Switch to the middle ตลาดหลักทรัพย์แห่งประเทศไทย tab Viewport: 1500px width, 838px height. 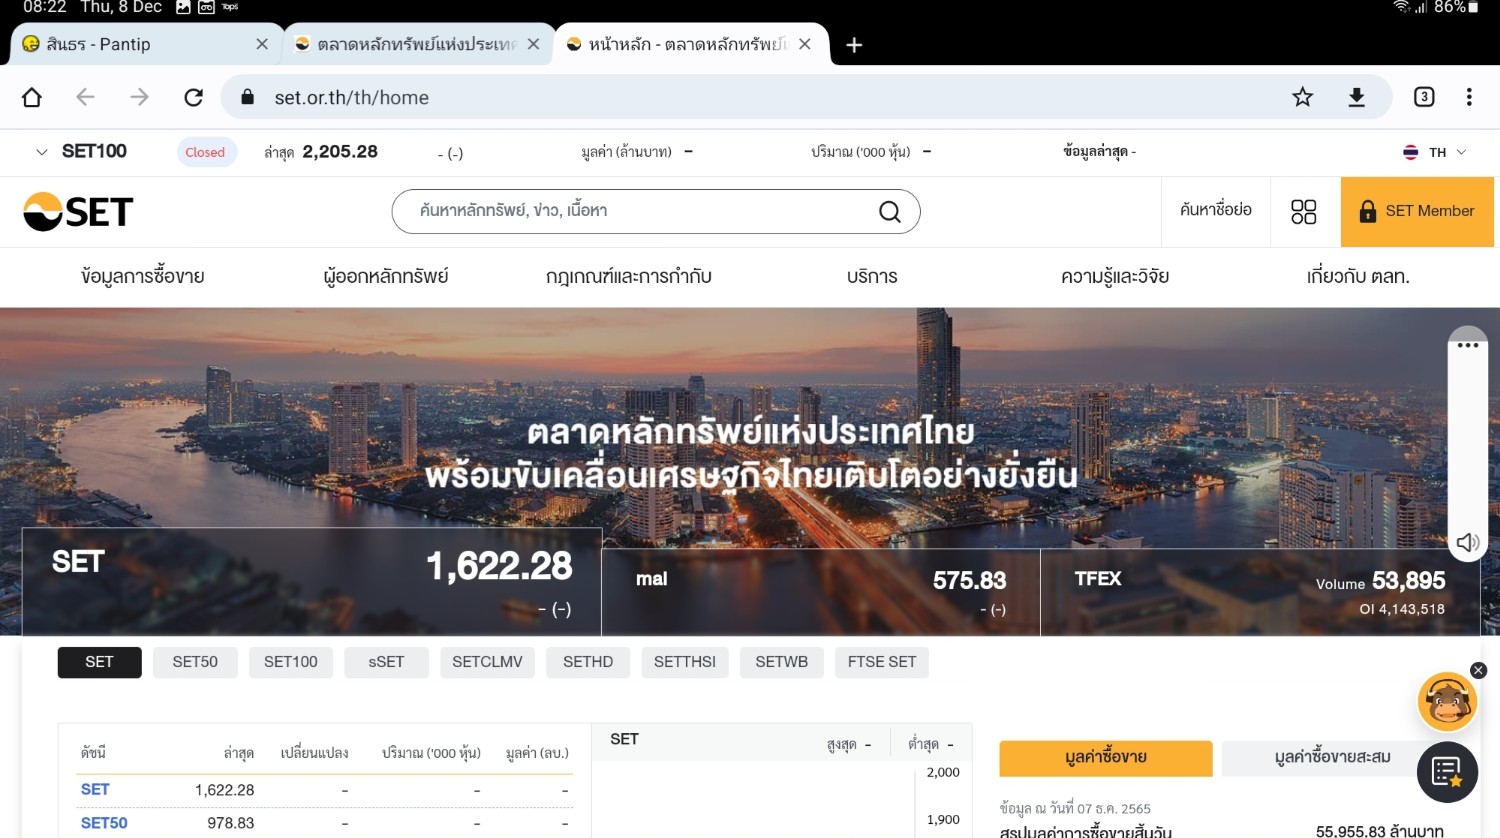(x=417, y=44)
